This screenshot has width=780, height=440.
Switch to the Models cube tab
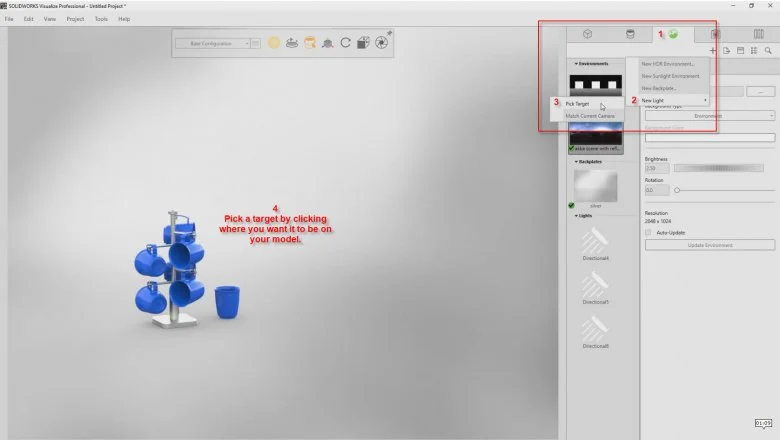[x=587, y=34]
